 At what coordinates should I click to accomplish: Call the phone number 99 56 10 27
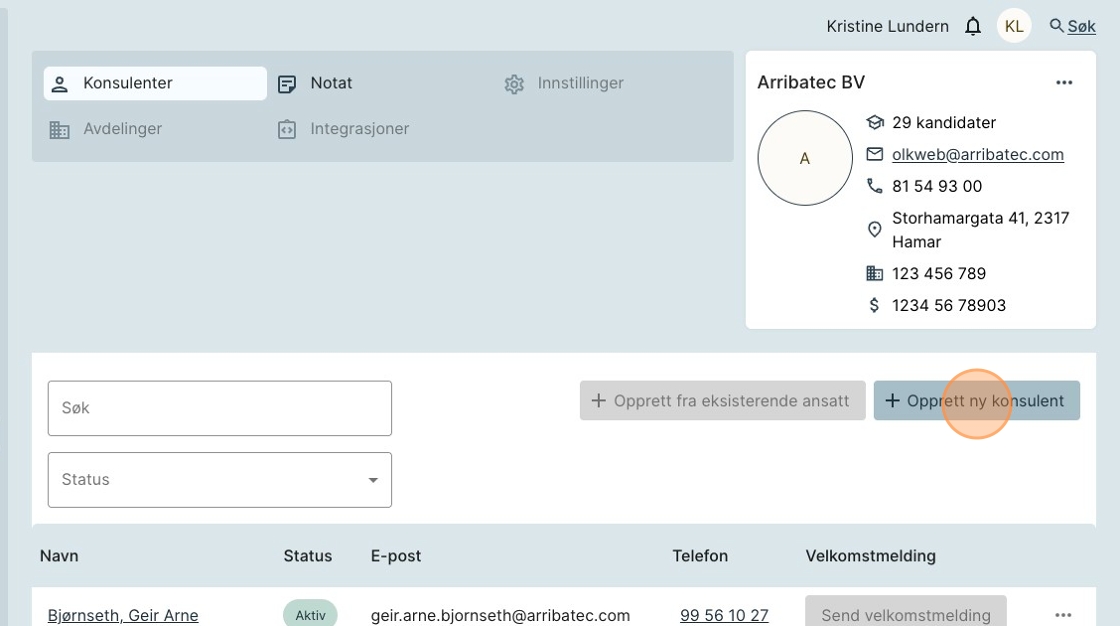pyautogui.click(x=724, y=615)
